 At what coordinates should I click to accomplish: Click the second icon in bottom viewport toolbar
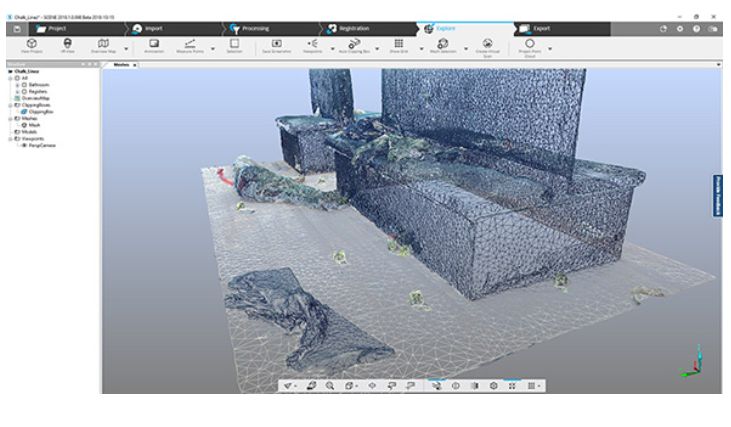pos(311,386)
